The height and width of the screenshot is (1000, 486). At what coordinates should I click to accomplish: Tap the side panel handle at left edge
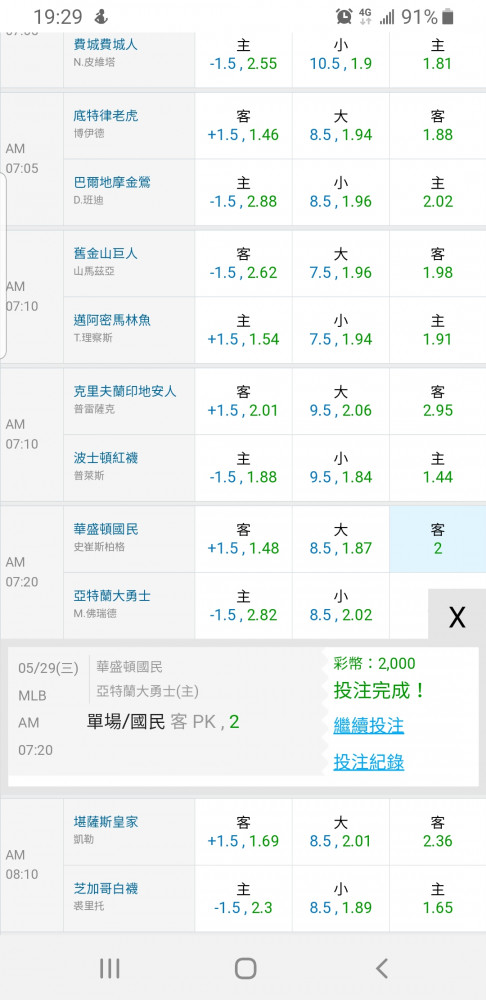3,265
